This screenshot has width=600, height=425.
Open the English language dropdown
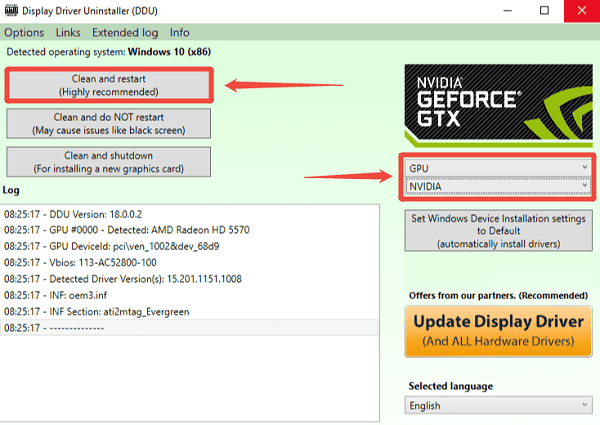(x=496, y=405)
